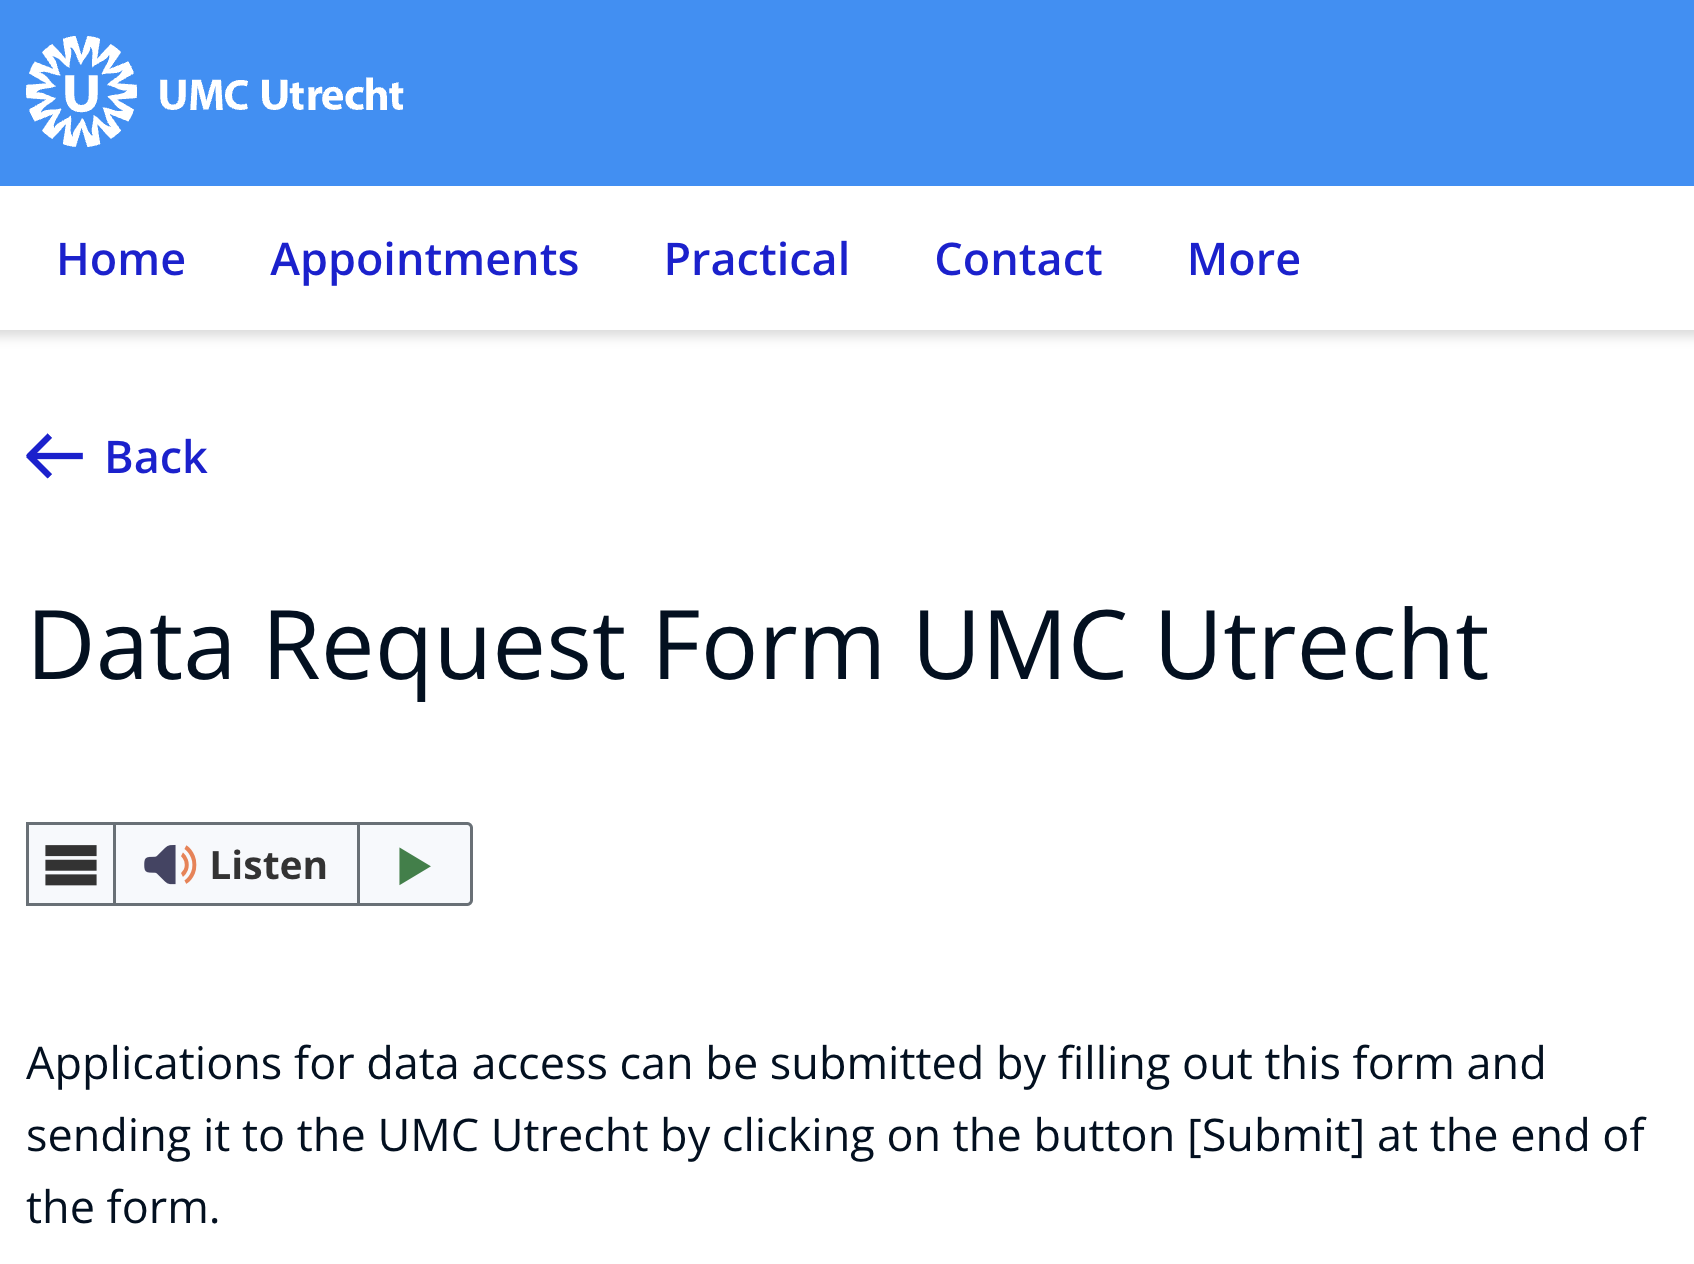Click Listen to hear the page read aloud
Screen dimensions: 1694x1264
[266, 864]
